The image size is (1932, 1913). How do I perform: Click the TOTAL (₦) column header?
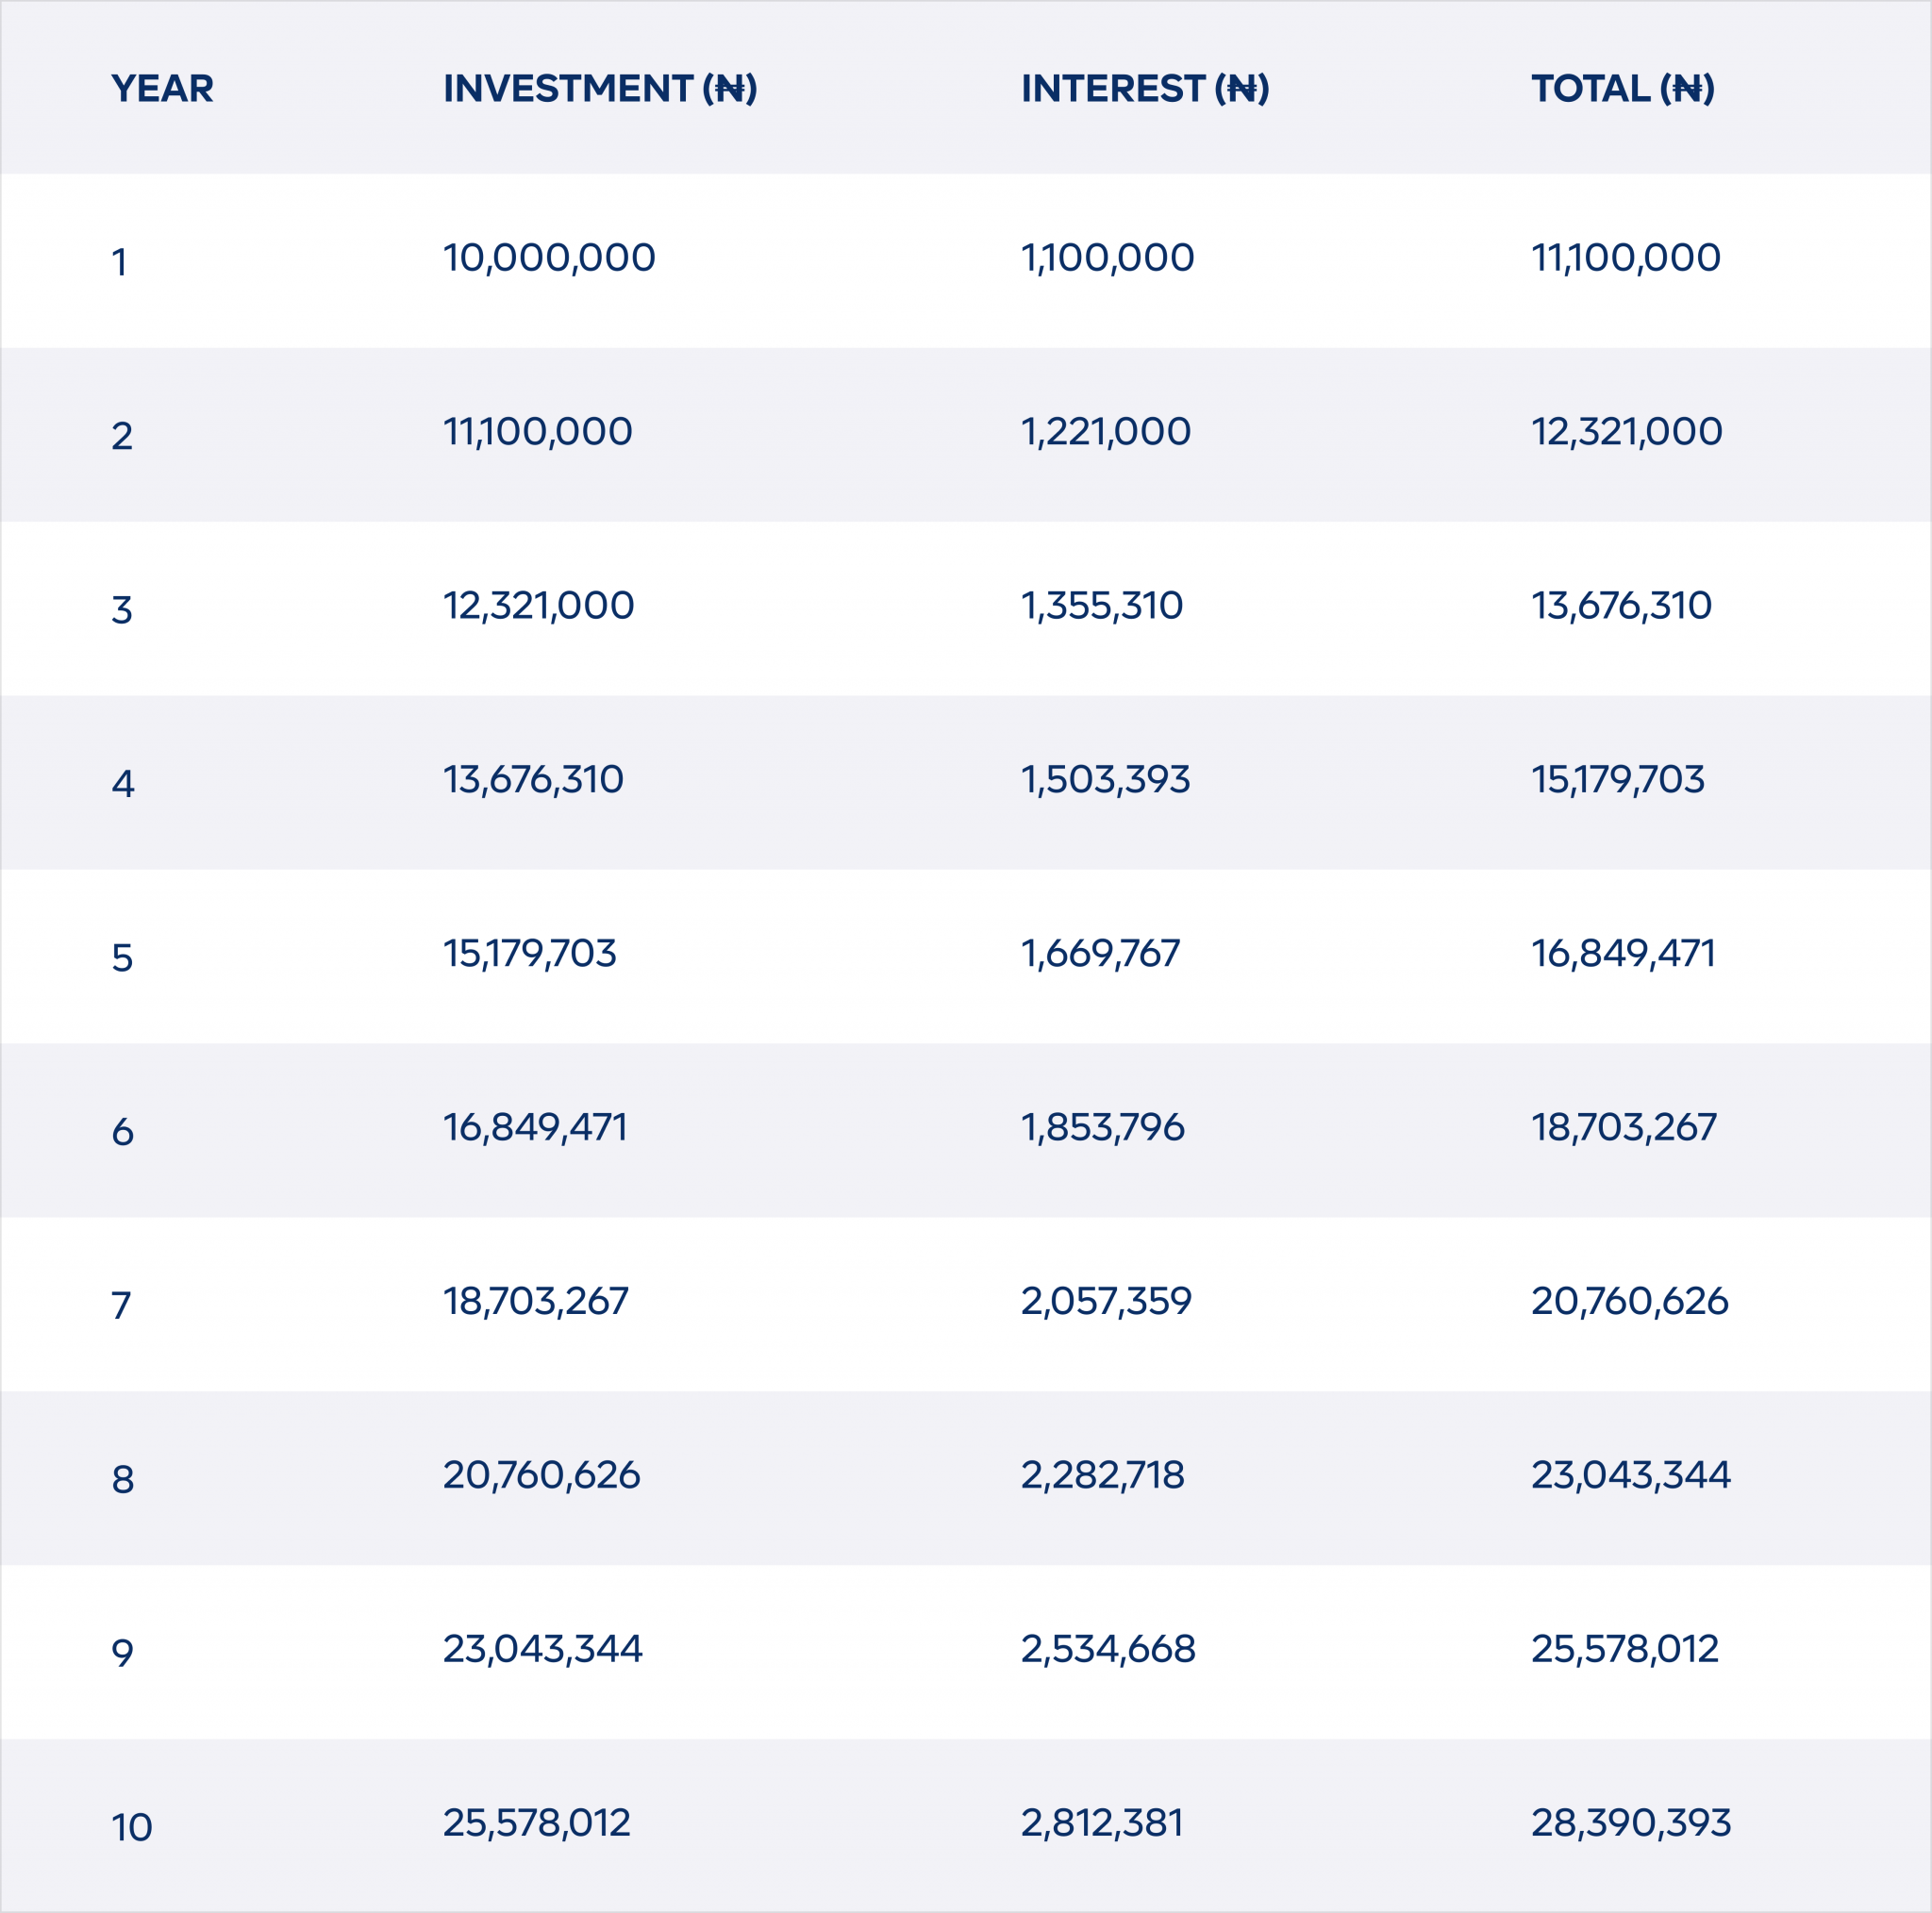pyautogui.click(x=1623, y=89)
